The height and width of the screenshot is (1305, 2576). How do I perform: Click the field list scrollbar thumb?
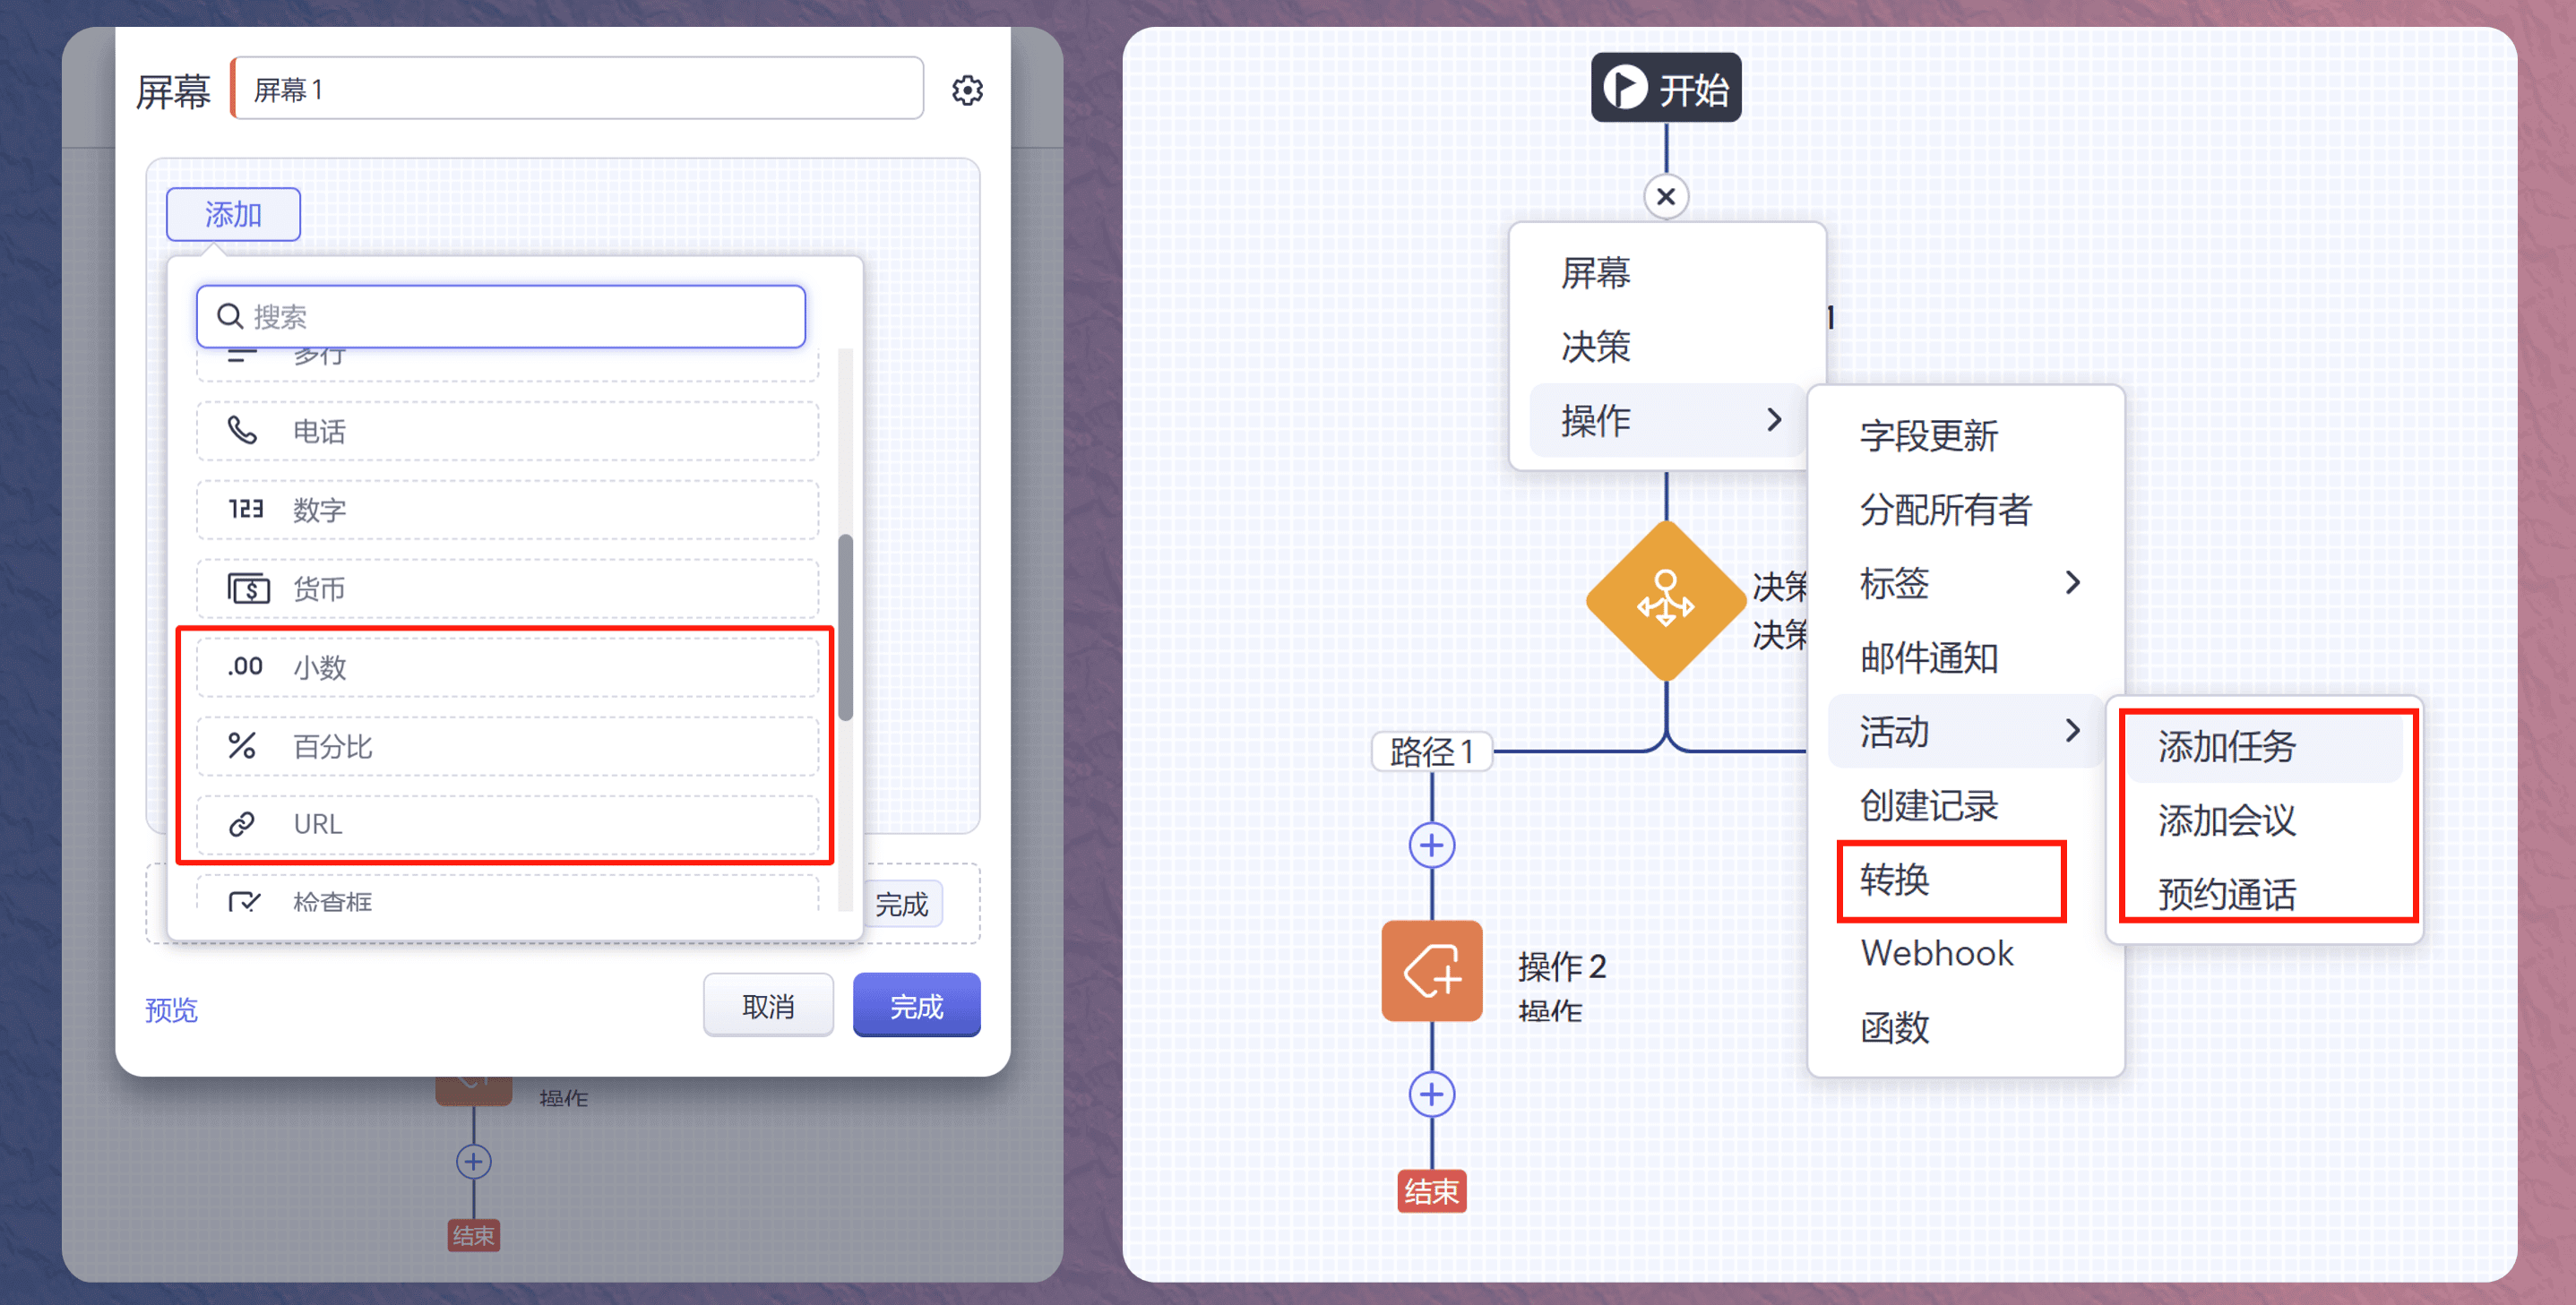coord(846,627)
